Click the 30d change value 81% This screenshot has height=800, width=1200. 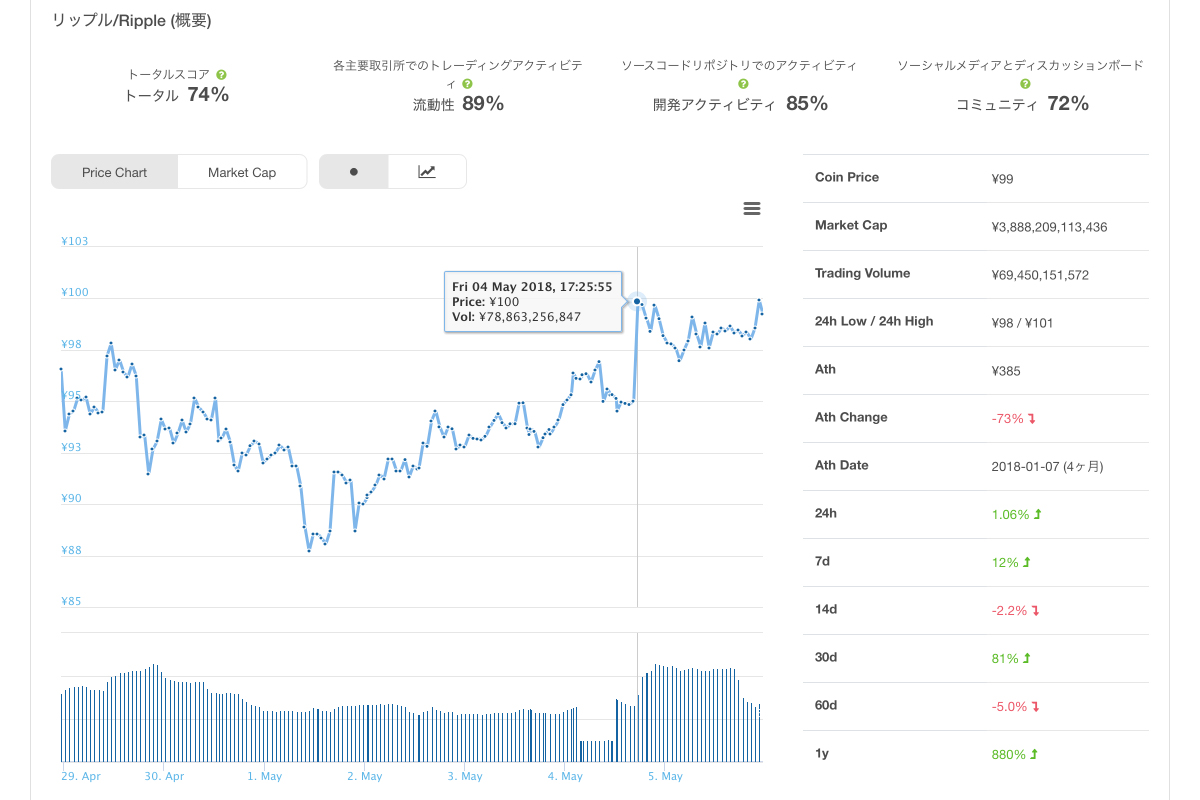pyautogui.click(x=1005, y=658)
